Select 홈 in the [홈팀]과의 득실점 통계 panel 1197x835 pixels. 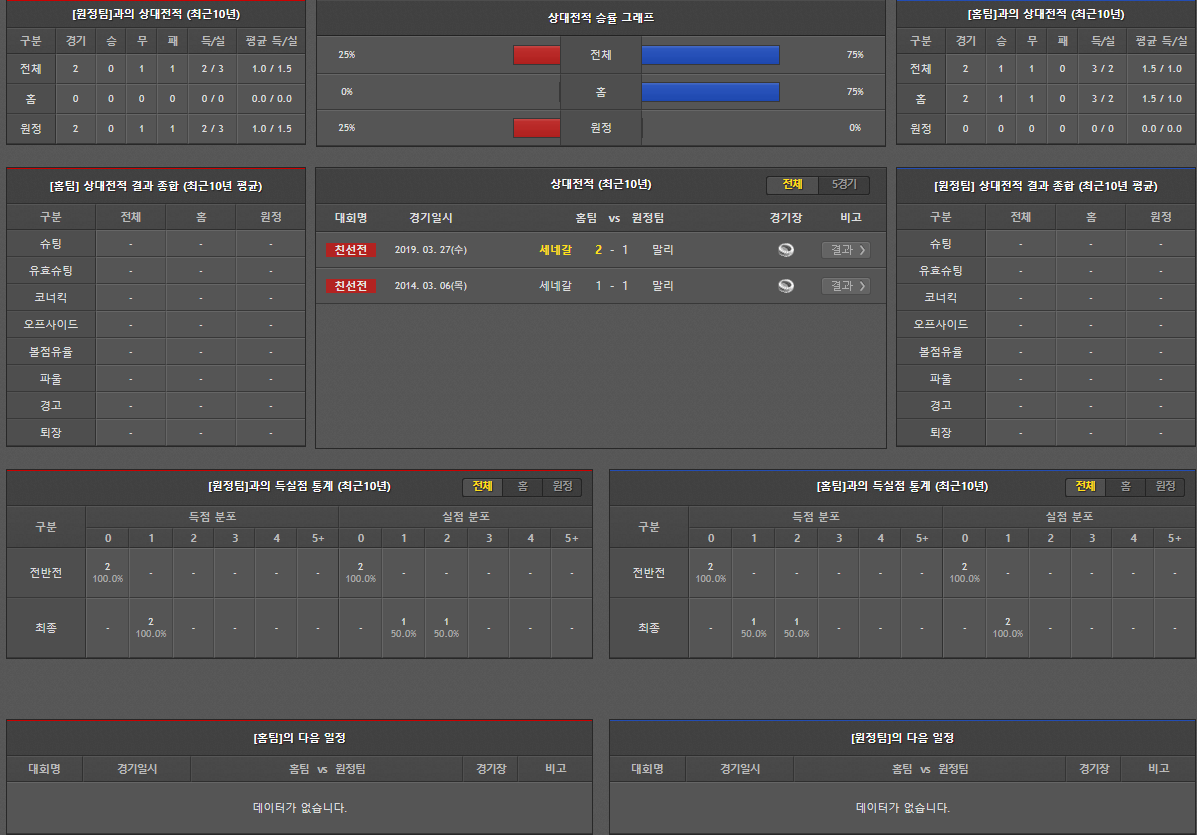tap(1125, 487)
